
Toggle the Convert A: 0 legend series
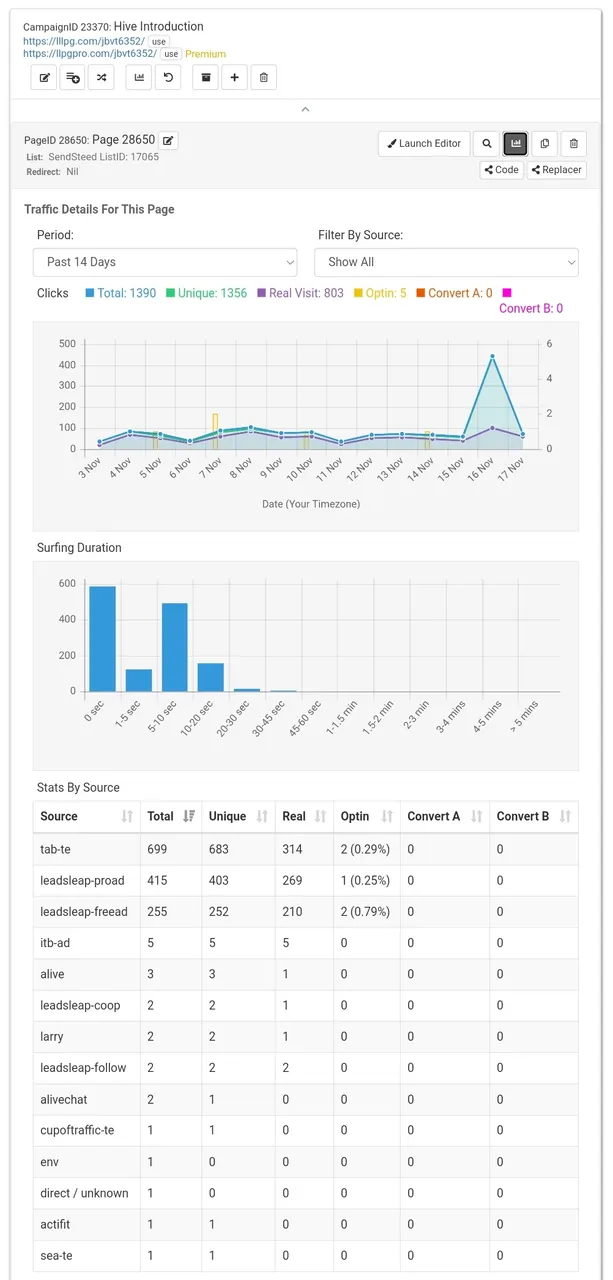[x=454, y=293]
